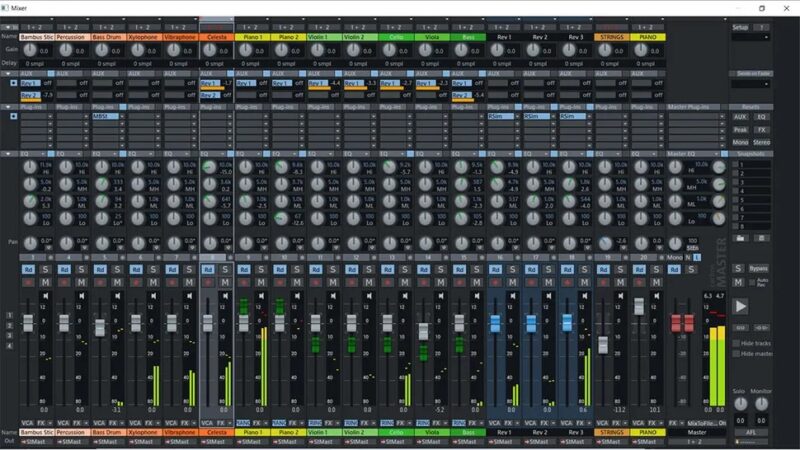Mute the Xylophone channel
This screenshot has width=800, height=450.
click(x=153, y=282)
